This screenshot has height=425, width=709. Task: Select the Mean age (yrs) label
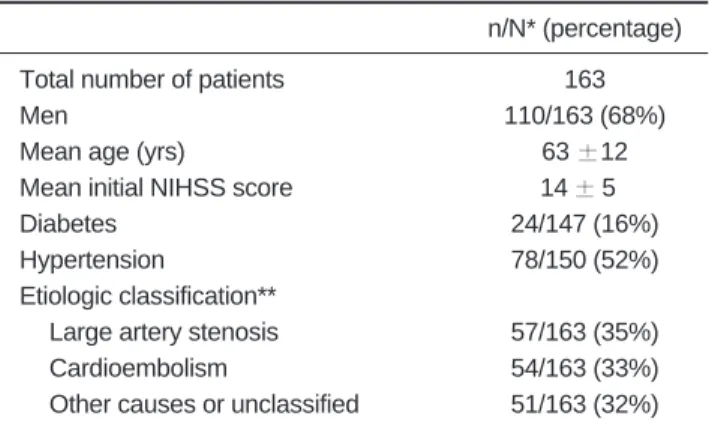(x=102, y=152)
